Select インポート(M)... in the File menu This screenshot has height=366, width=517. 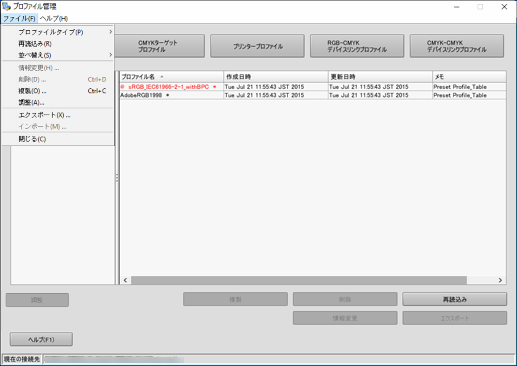click(58, 126)
